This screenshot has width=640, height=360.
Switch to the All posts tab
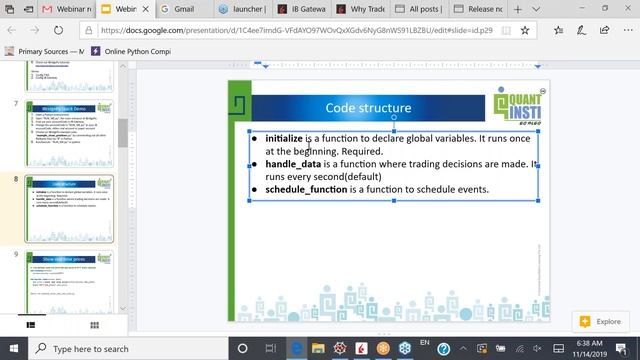point(419,9)
